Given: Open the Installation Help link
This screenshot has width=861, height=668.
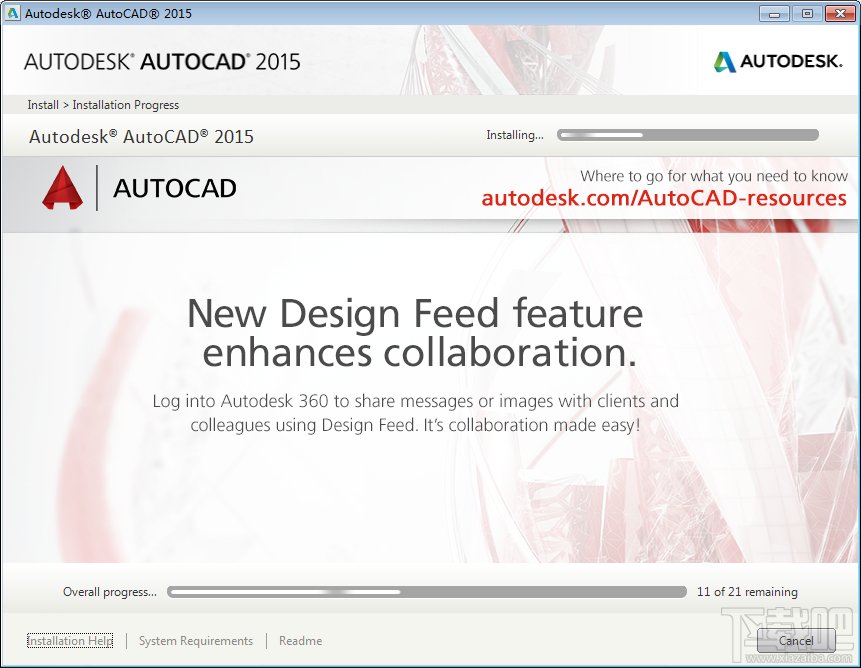Looking at the screenshot, I should 69,641.
